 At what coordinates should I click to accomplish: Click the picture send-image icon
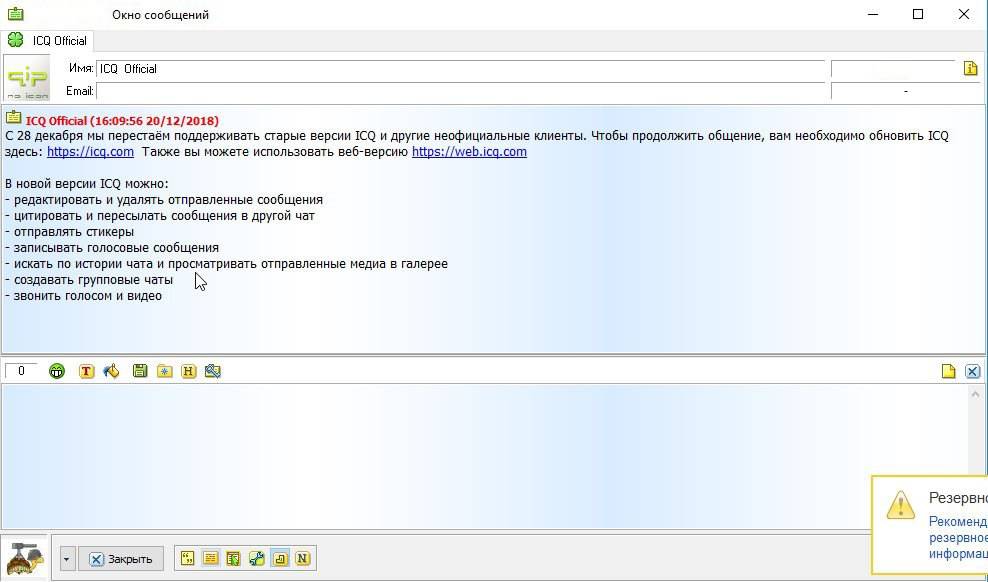point(213,372)
